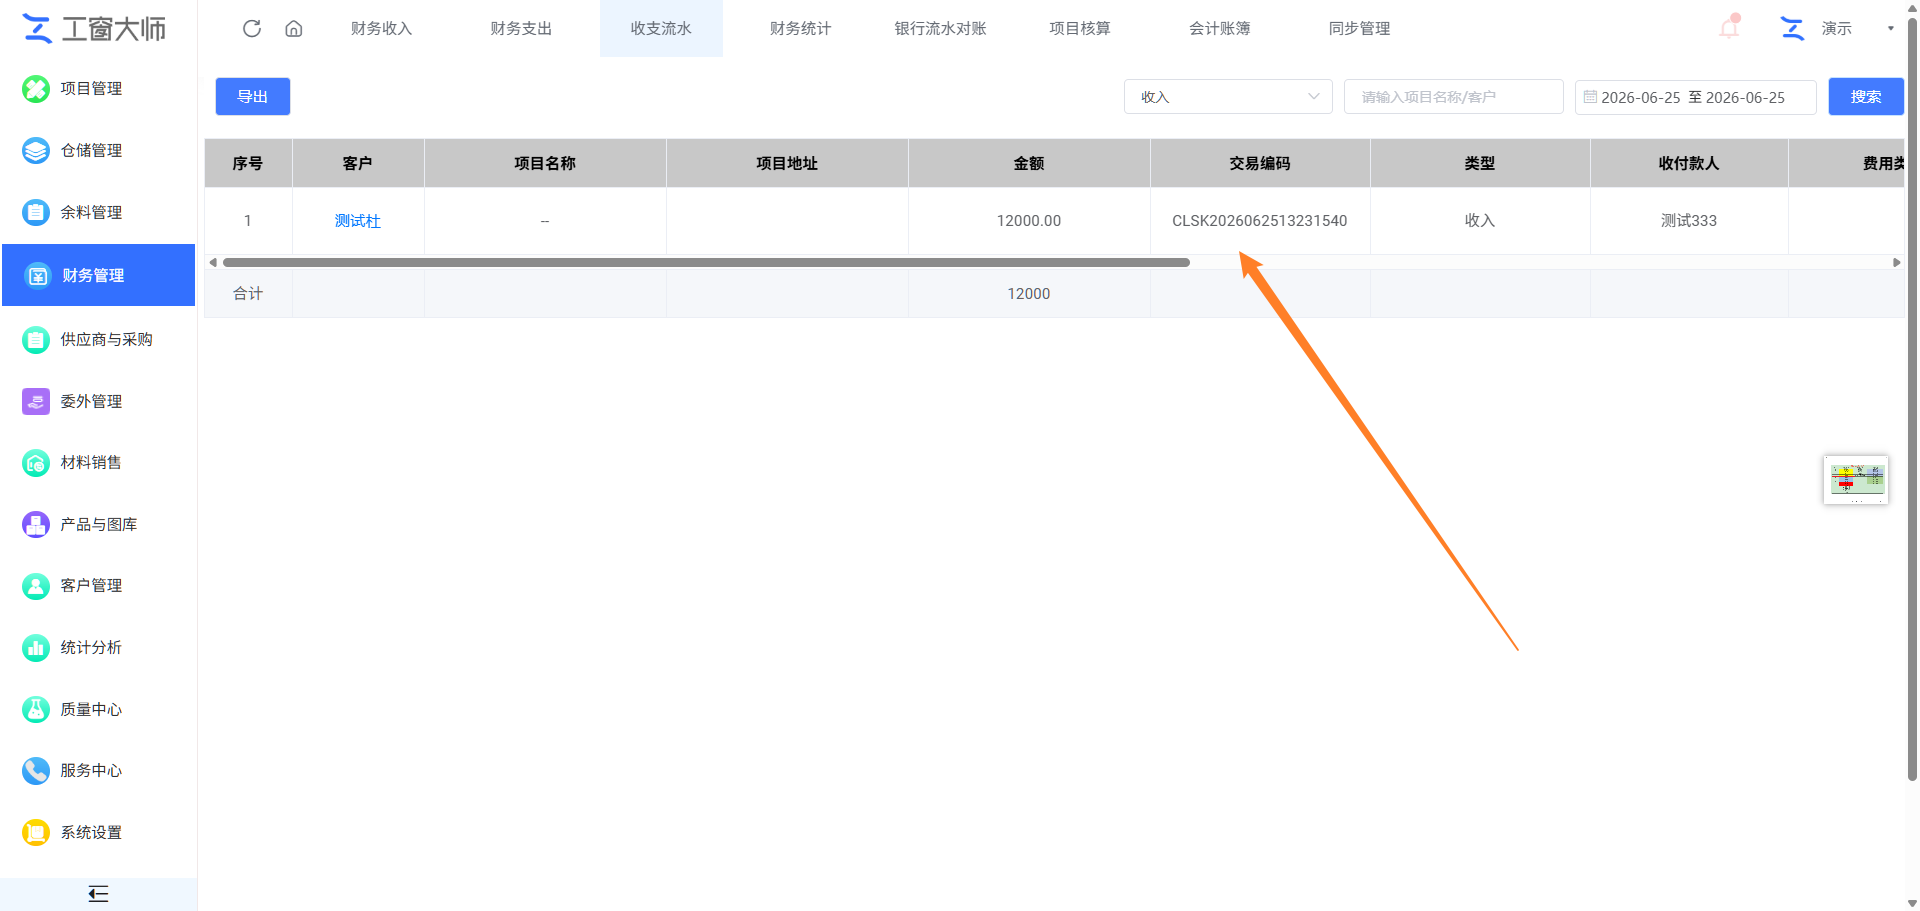Open the floating screenshot thumbnail
The height and width of the screenshot is (911, 1920).
coord(1856,480)
